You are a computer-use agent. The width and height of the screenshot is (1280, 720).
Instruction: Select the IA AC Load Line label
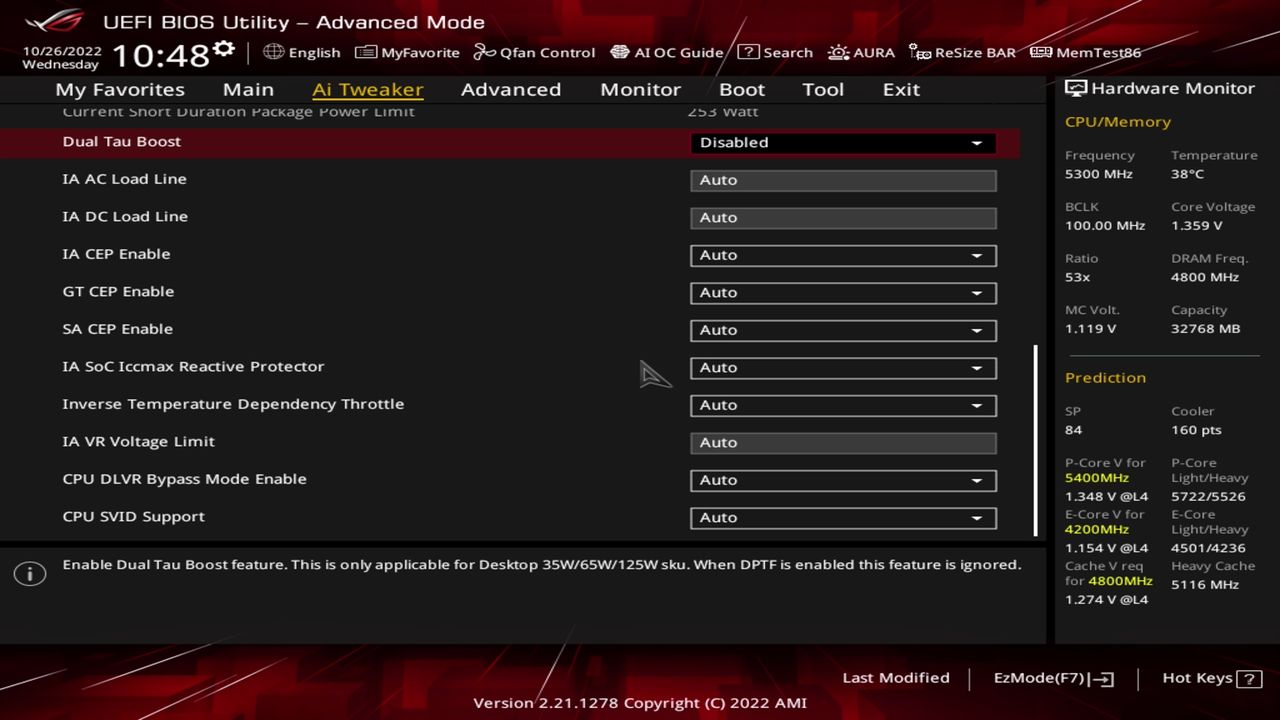click(124, 179)
